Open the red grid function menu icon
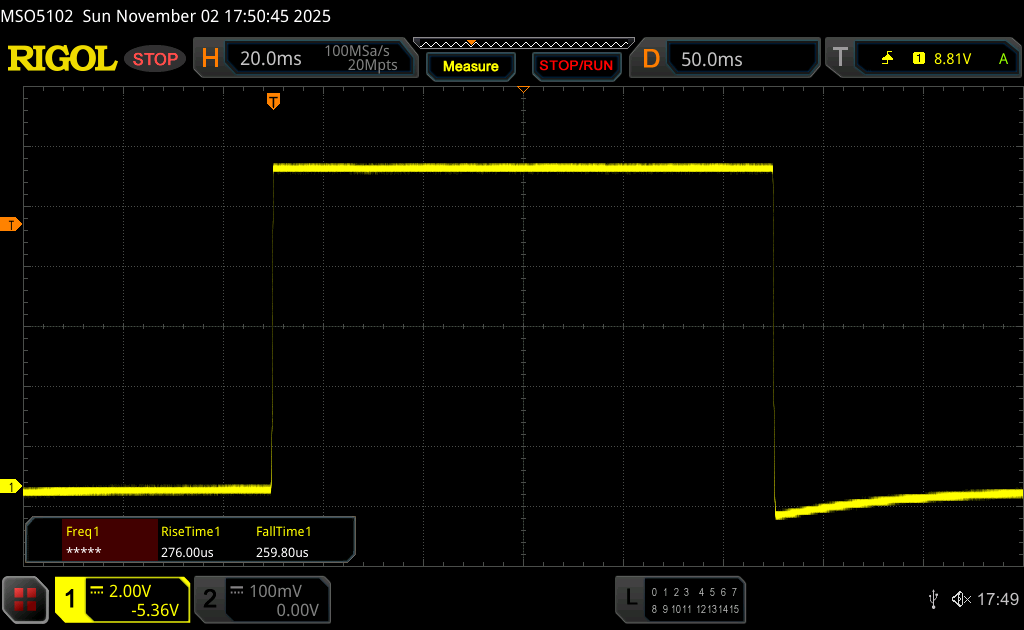This screenshot has height=630, width=1024. pyautogui.click(x=25, y=599)
